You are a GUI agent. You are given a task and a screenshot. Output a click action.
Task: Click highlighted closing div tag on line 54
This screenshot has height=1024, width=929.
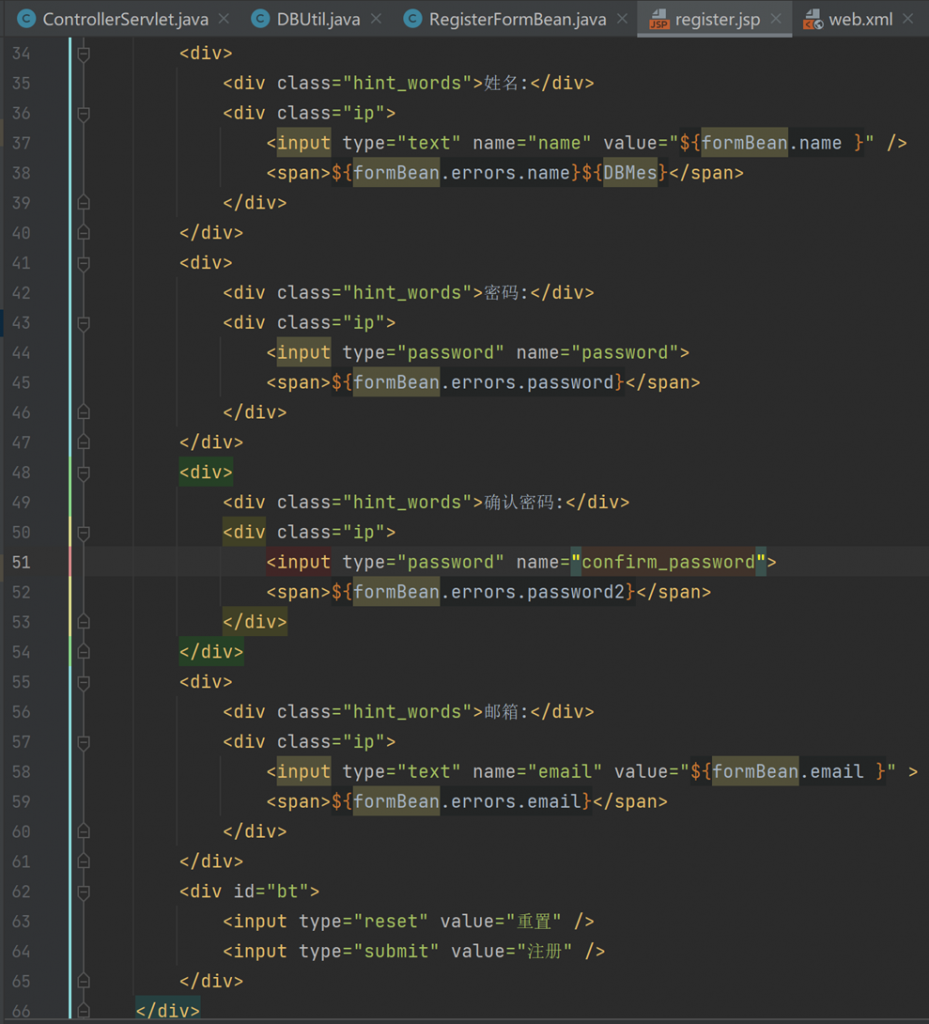coord(211,652)
